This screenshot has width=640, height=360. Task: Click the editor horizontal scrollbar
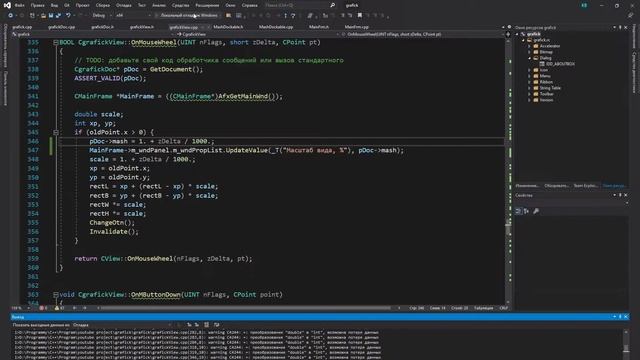click(x=246, y=308)
